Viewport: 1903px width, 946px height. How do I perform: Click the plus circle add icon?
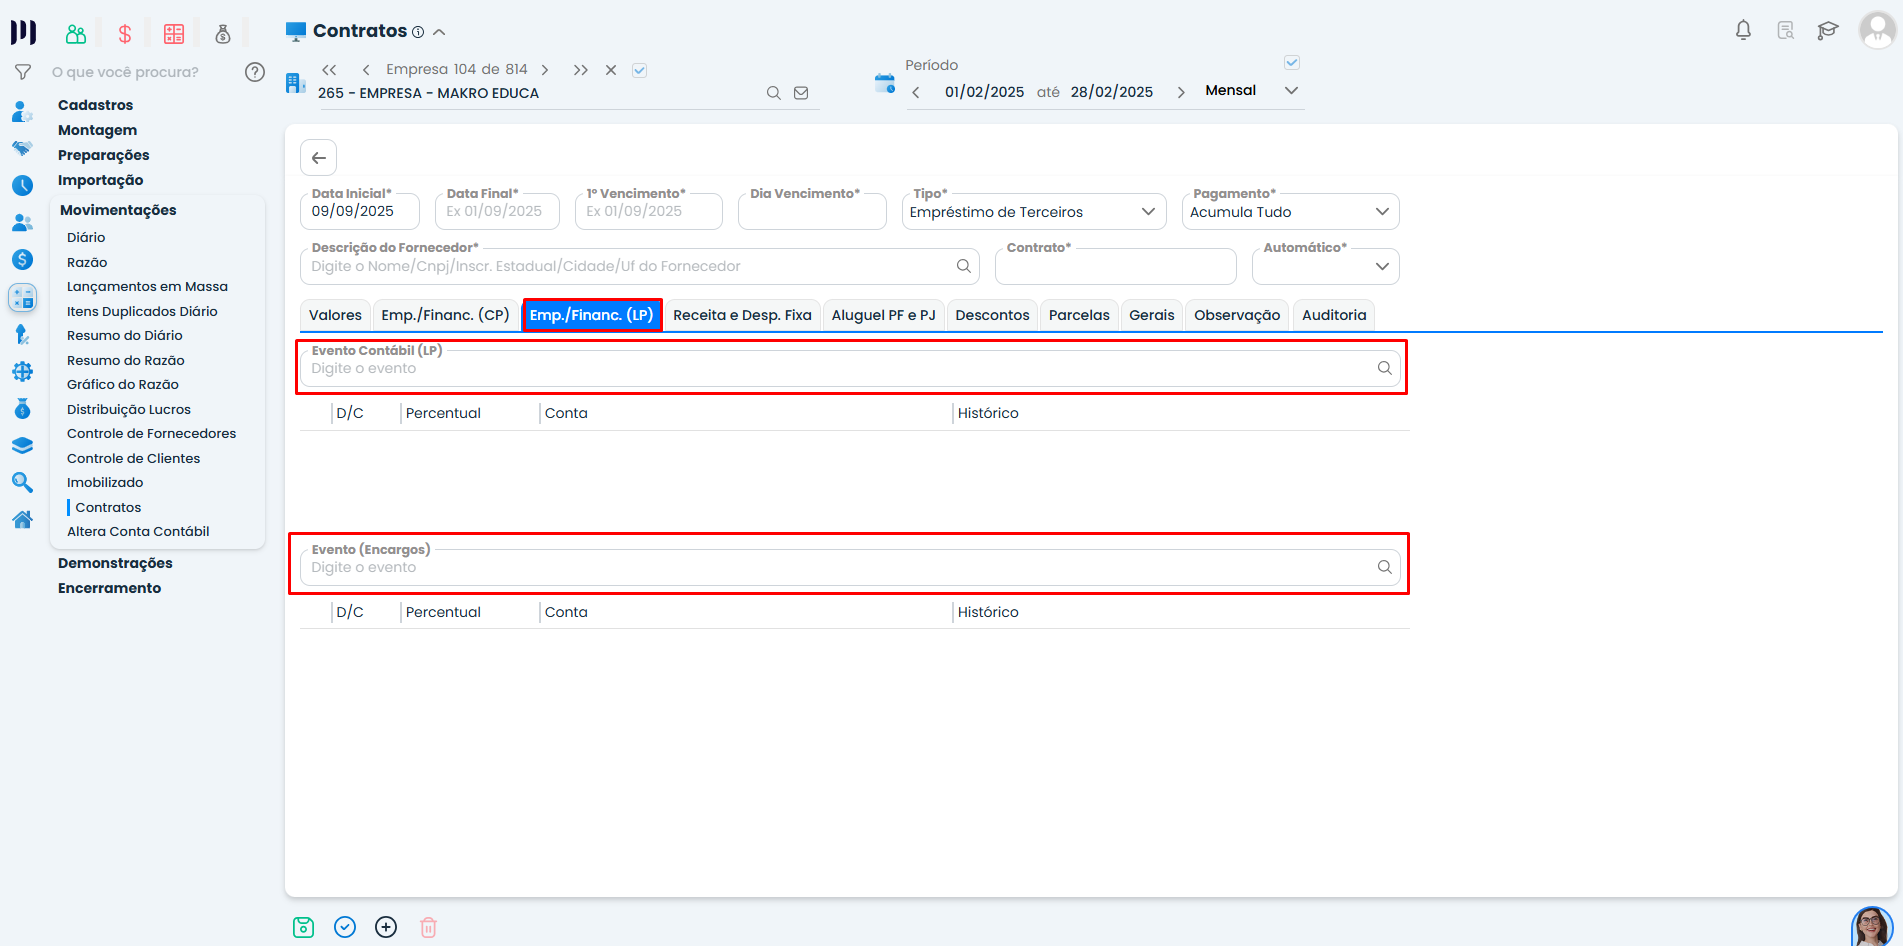tap(386, 927)
